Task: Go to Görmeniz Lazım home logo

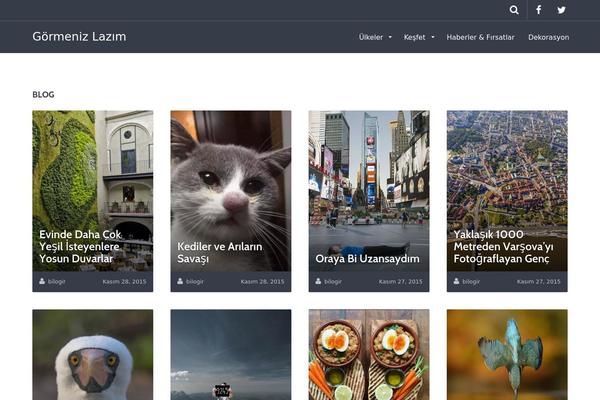Action: [x=79, y=36]
